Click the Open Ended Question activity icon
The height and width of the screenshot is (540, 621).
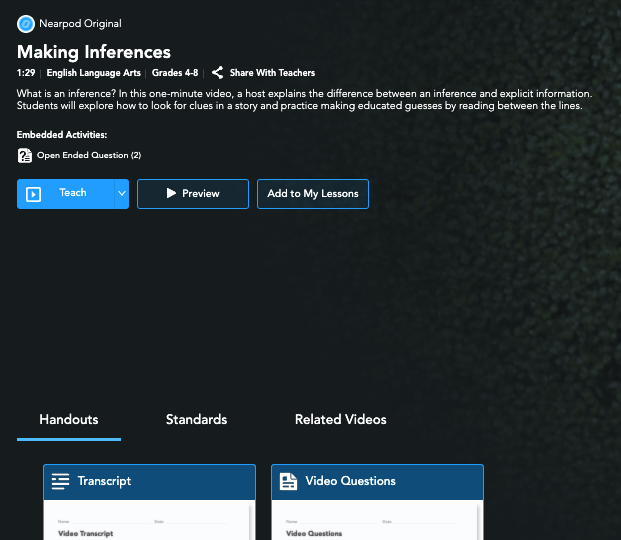[x=25, y=155]
